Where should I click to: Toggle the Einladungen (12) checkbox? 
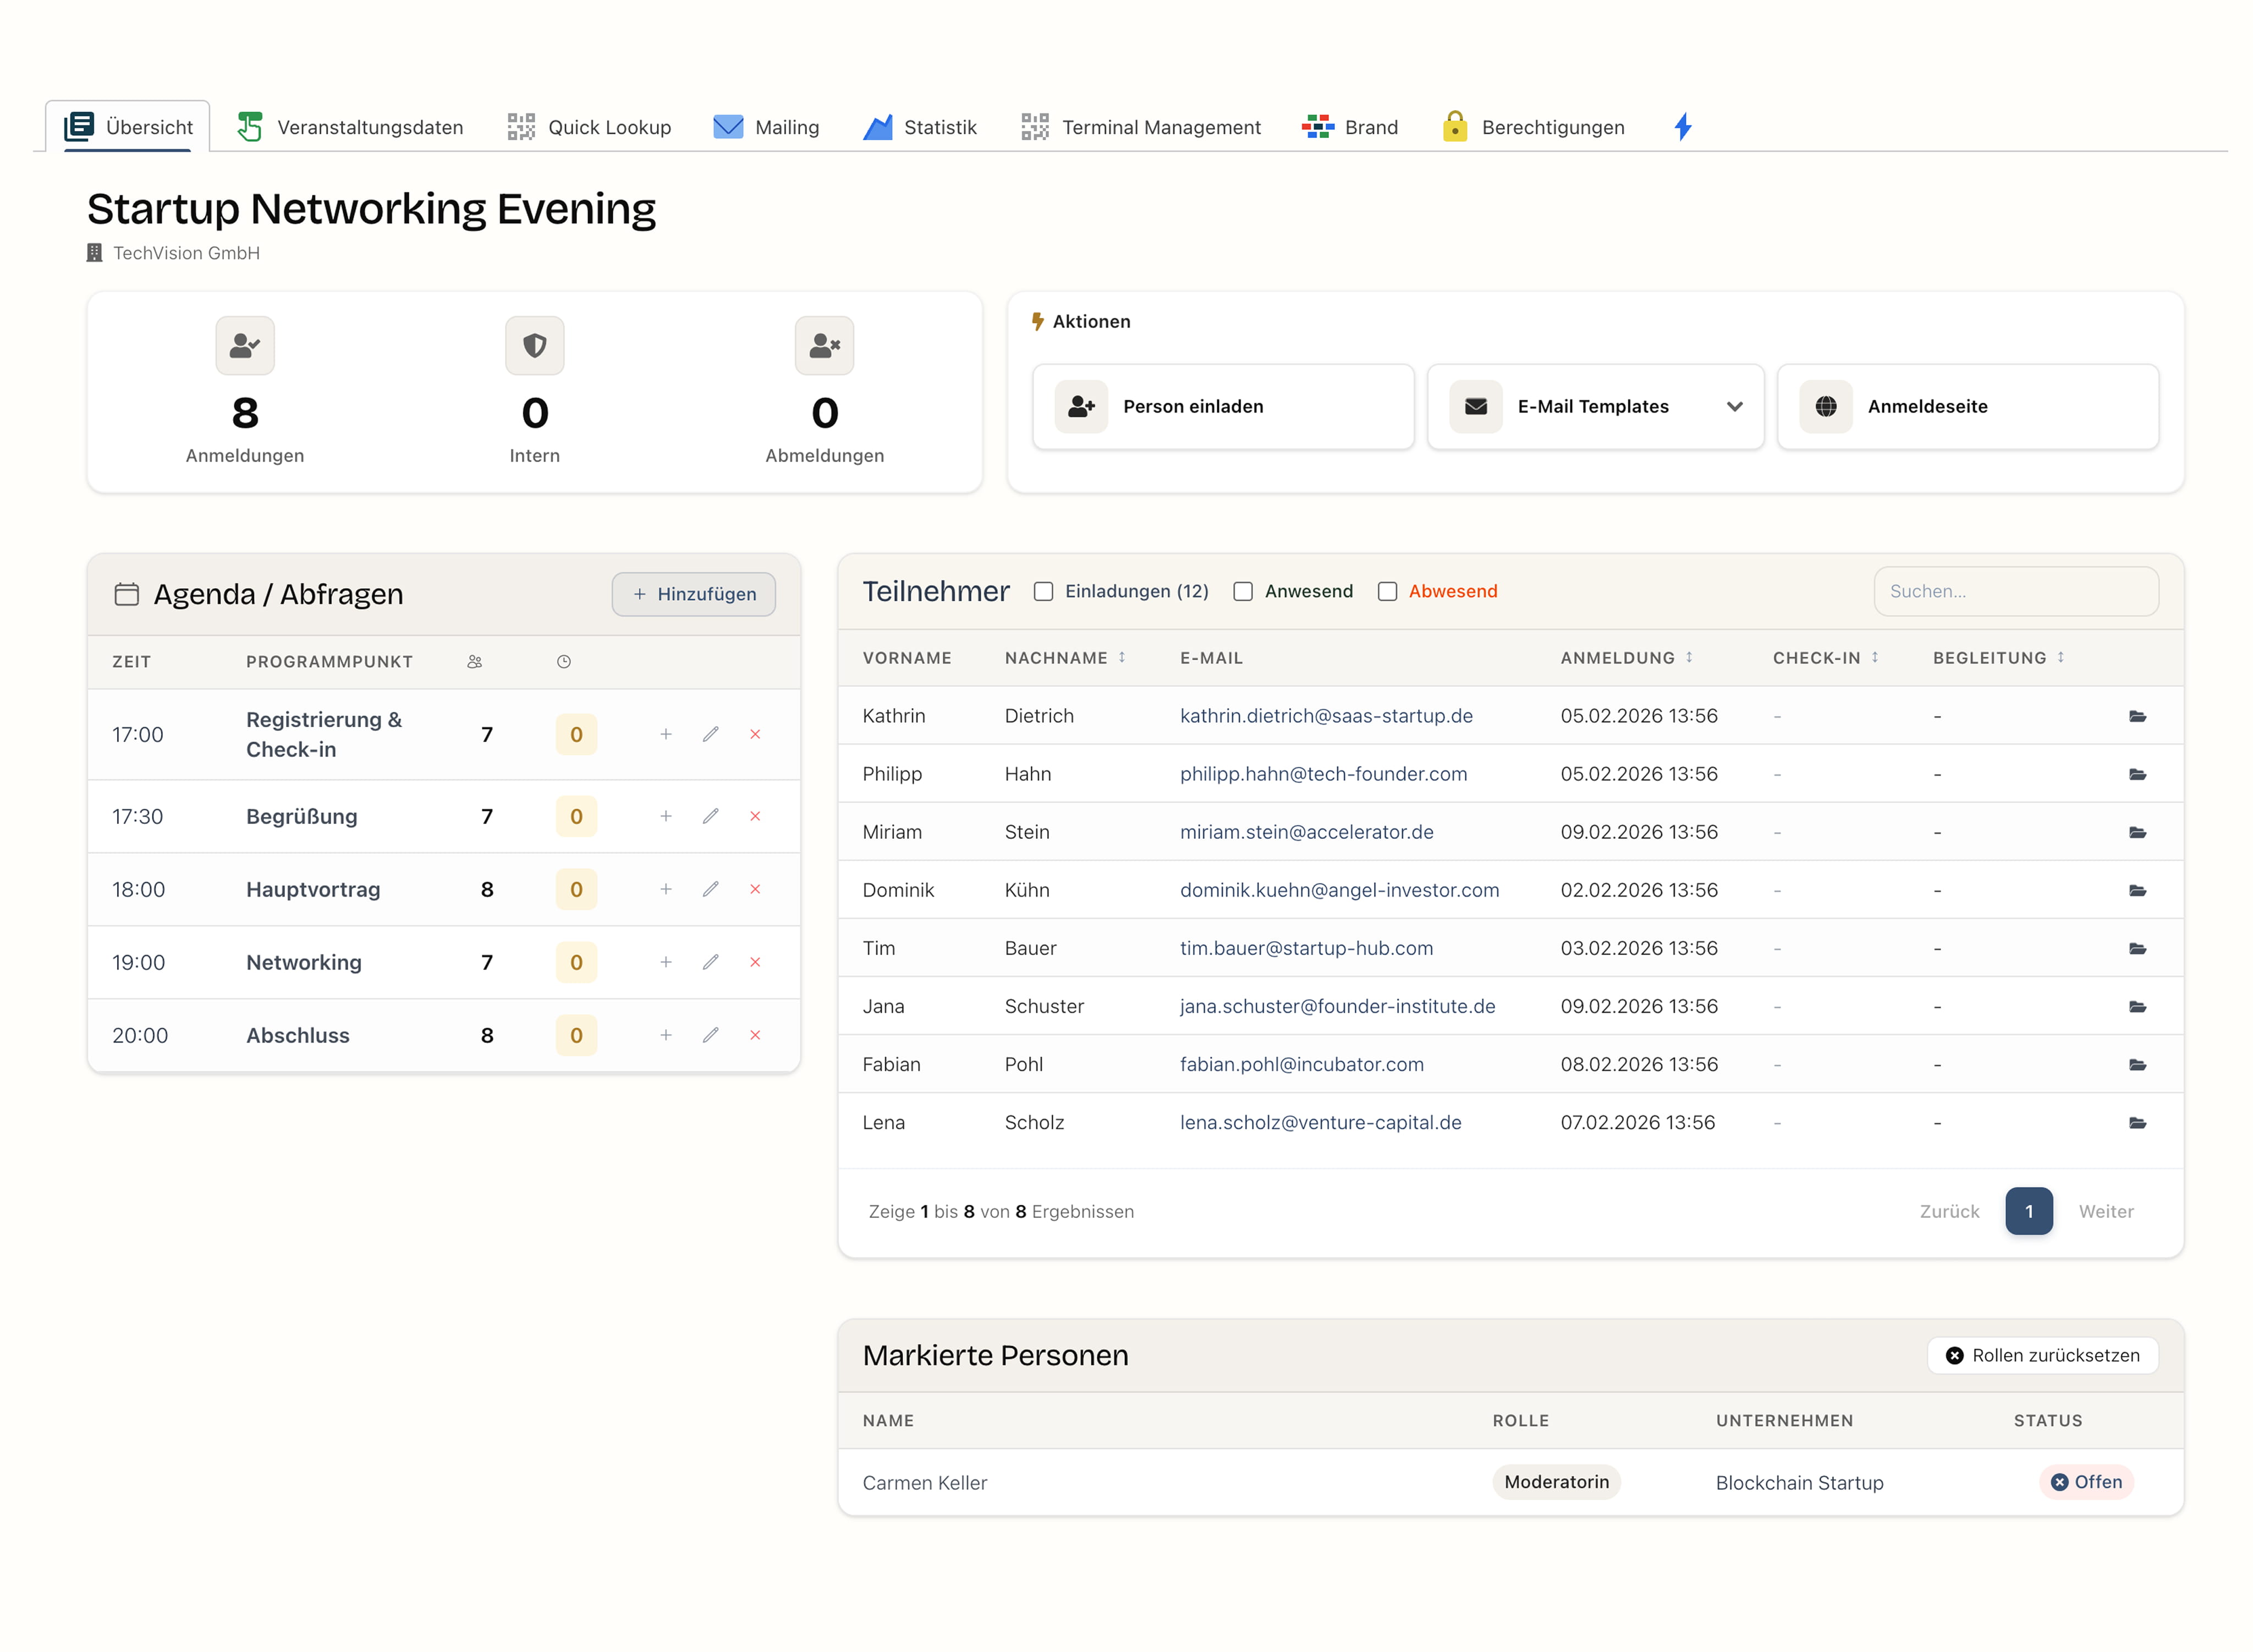(1043, 591)
